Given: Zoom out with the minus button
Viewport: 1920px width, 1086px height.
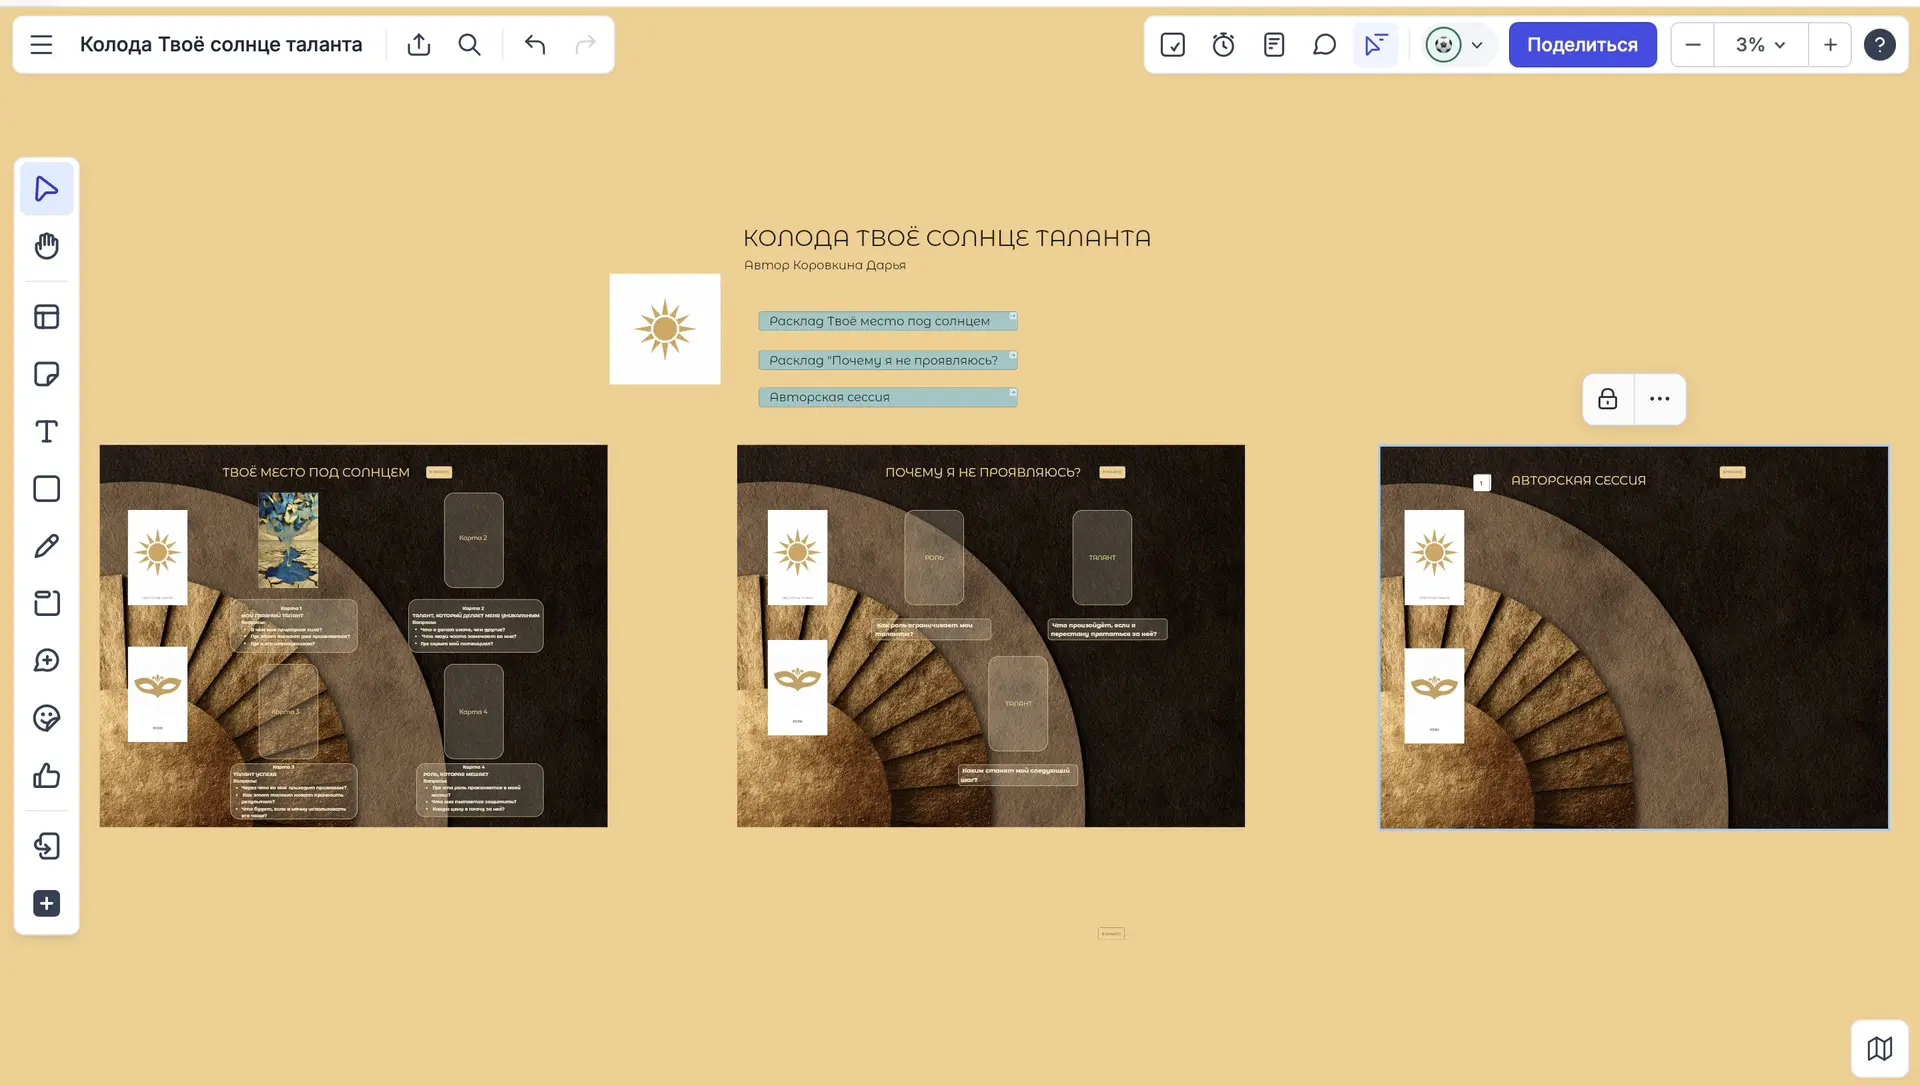Looking at the screenshot, I should 1693,45.
